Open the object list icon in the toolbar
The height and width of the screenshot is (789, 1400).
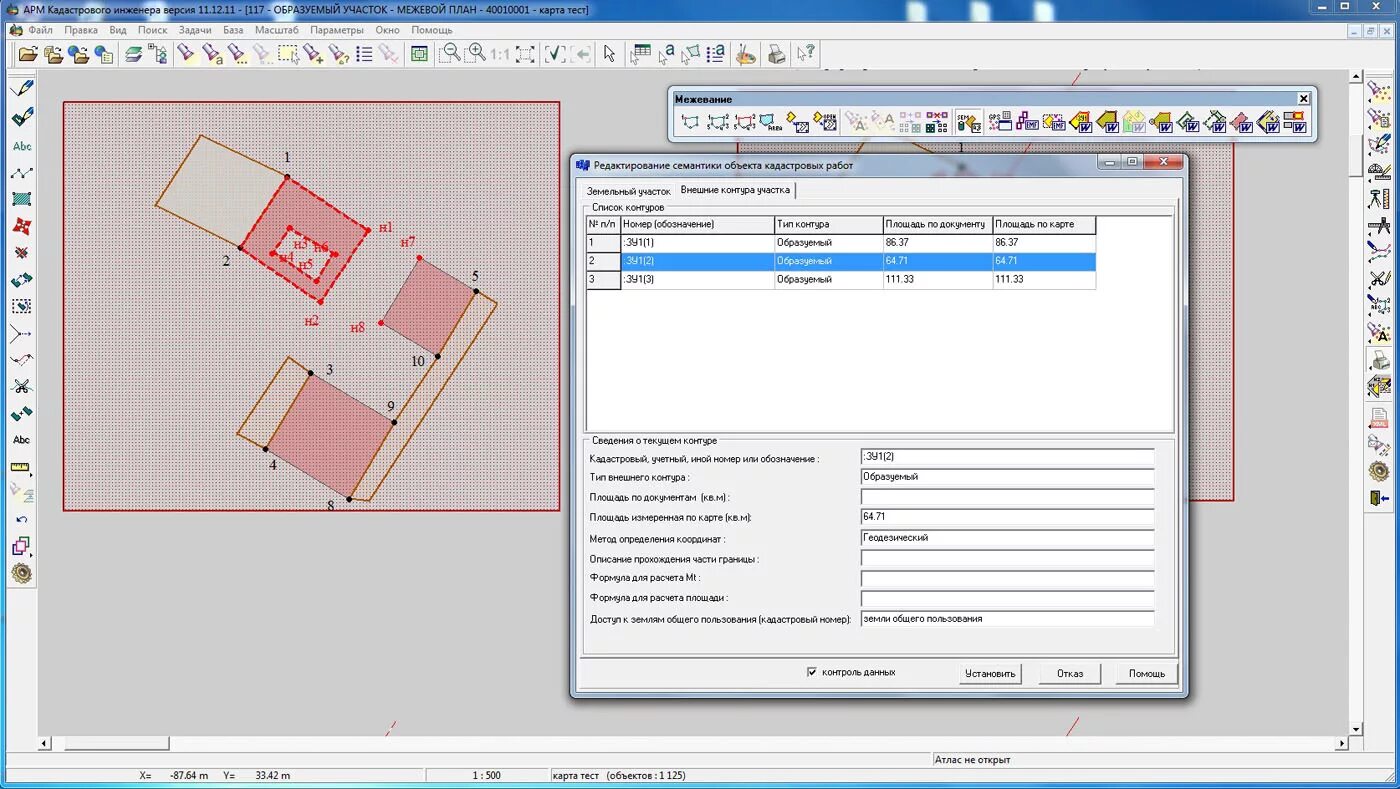coord(364,54)
